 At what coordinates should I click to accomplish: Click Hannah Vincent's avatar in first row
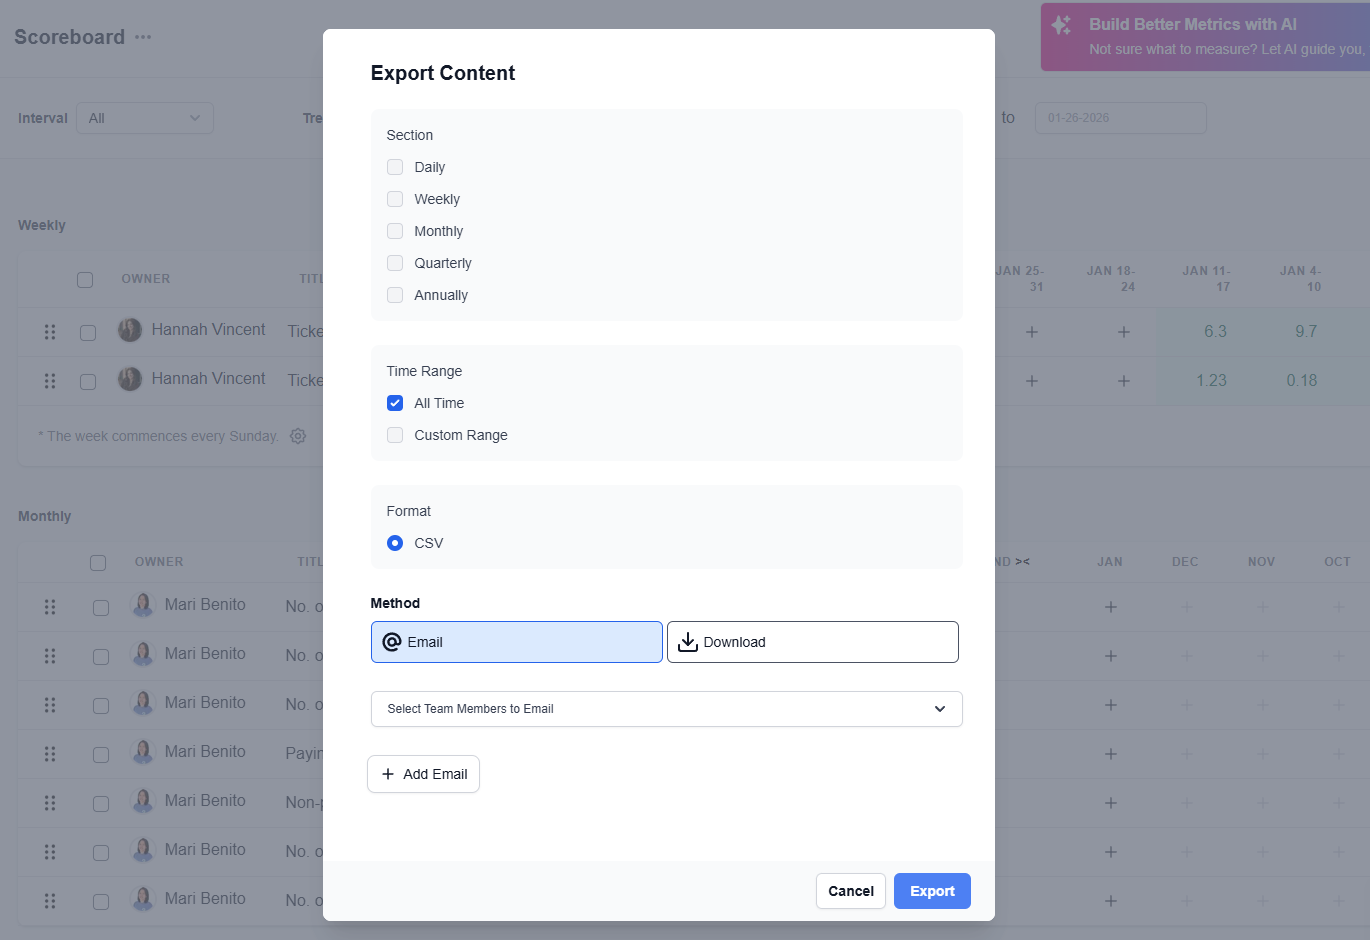click(x=130, y=330)
